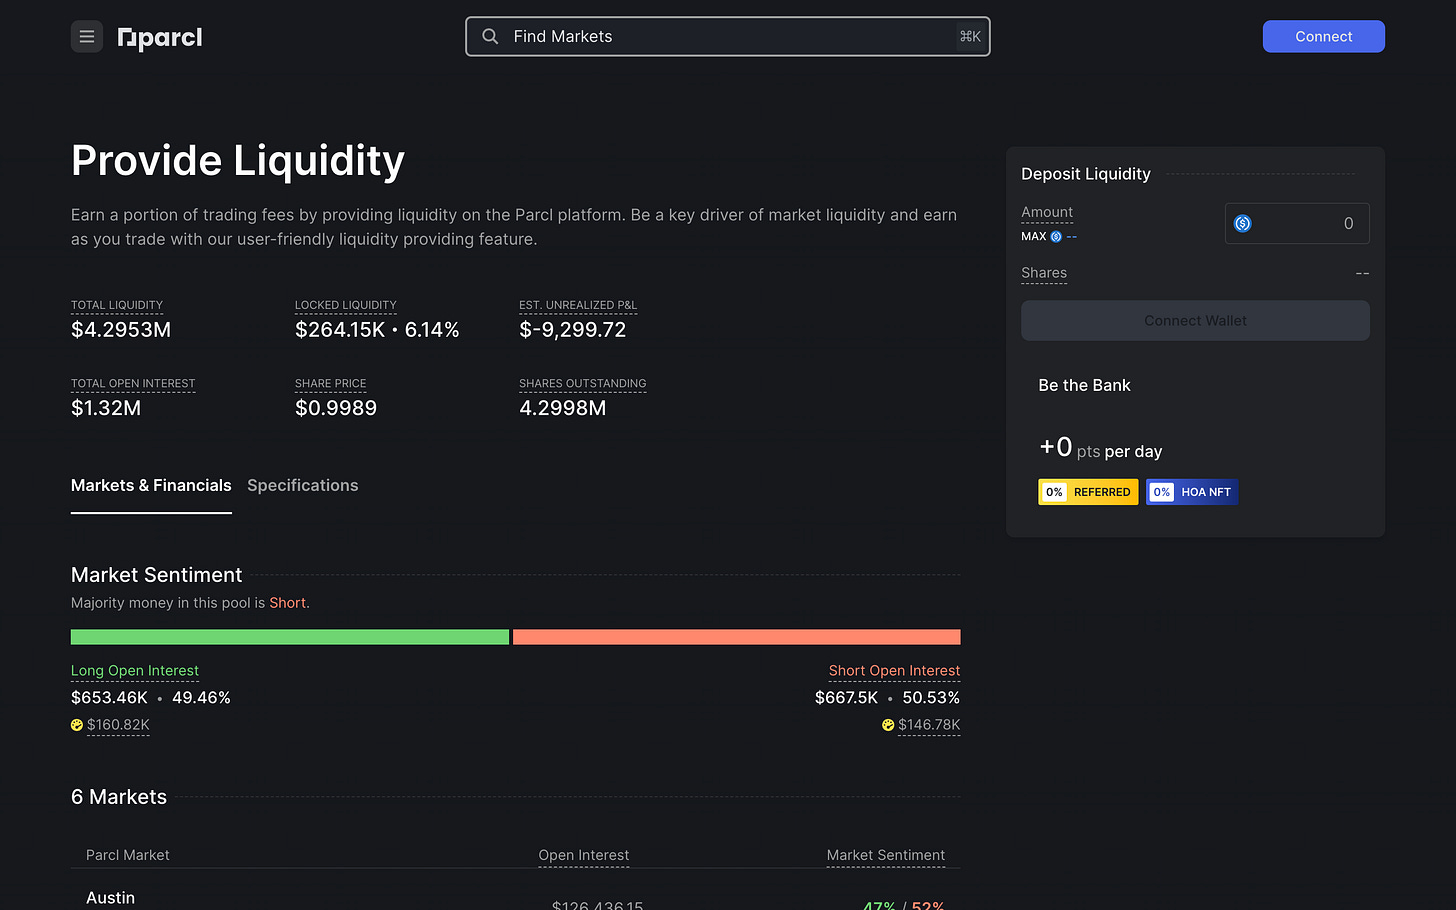Click the +0 pts per day text

click(x=1101, y=448)
